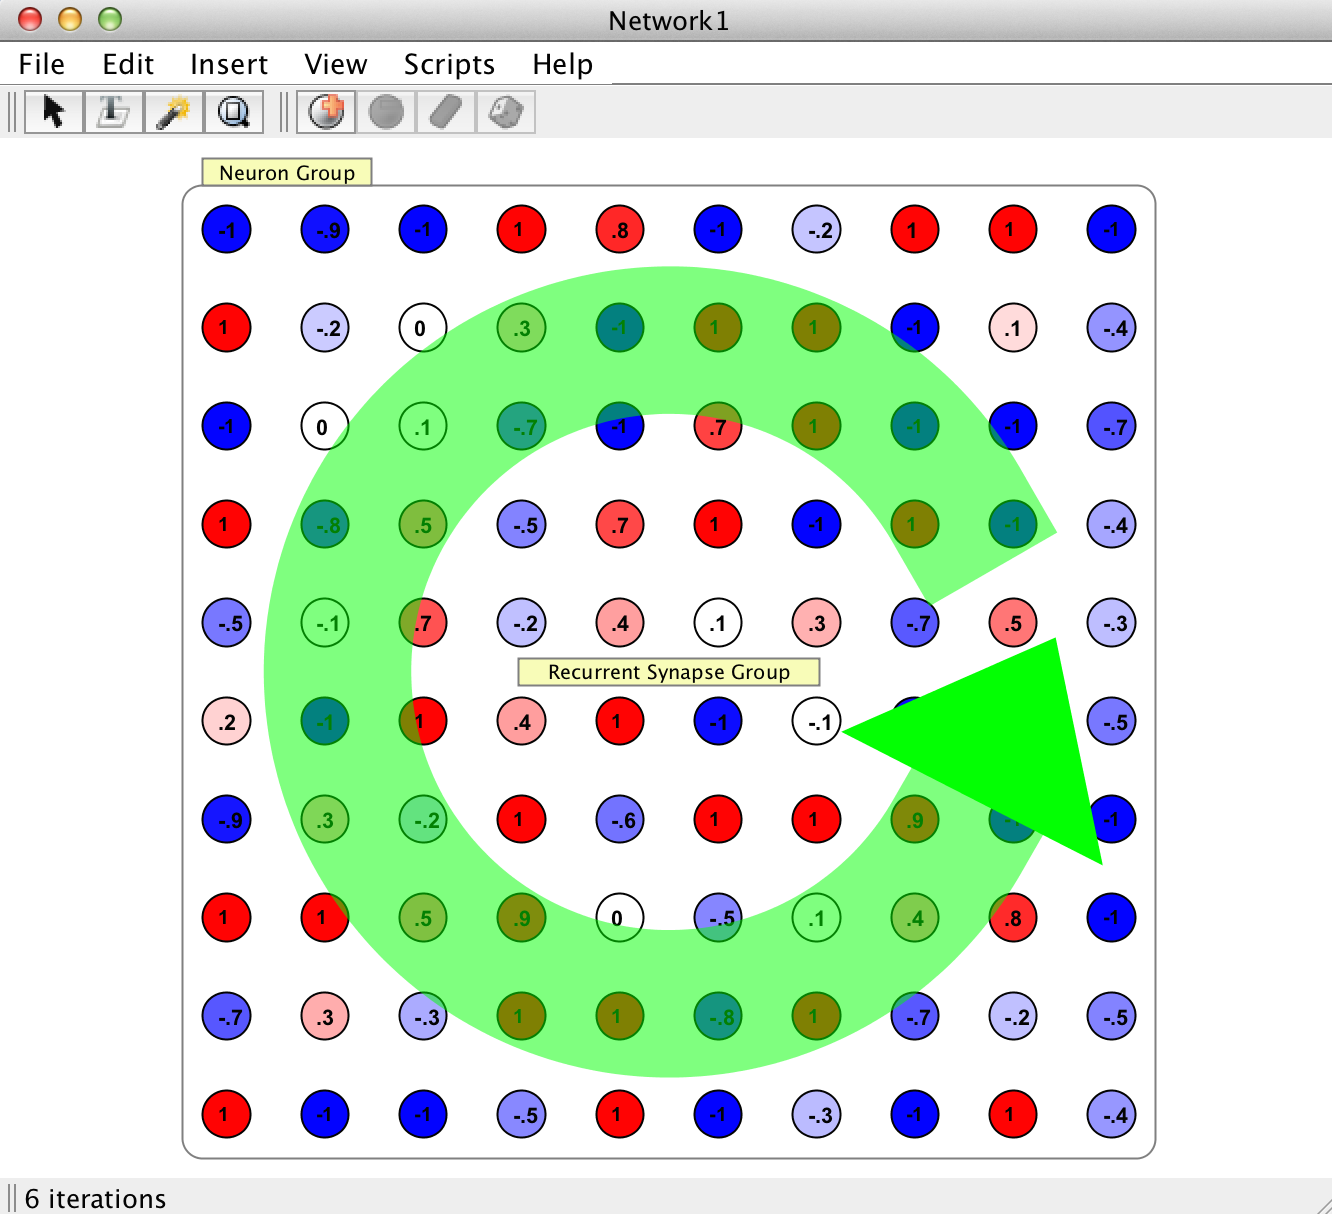Open the File menu
1332x1214 pixels.
[x=42, y=64]
